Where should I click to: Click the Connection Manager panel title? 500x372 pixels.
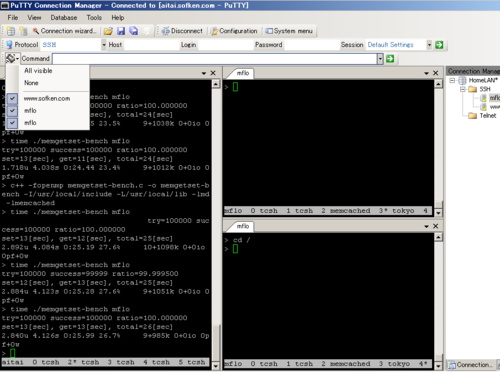point(473,71)
